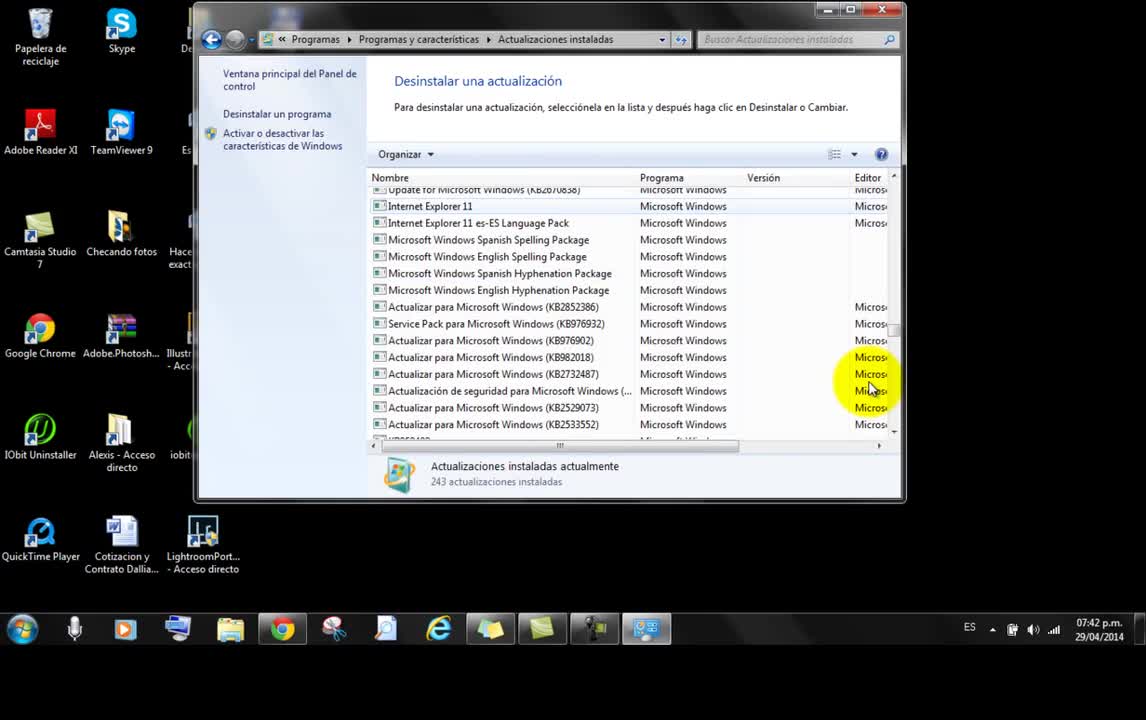This screenshot has width=1146, height=720.
Task: Select the update KB2852386 row
Action: click(x=629, y=307)
